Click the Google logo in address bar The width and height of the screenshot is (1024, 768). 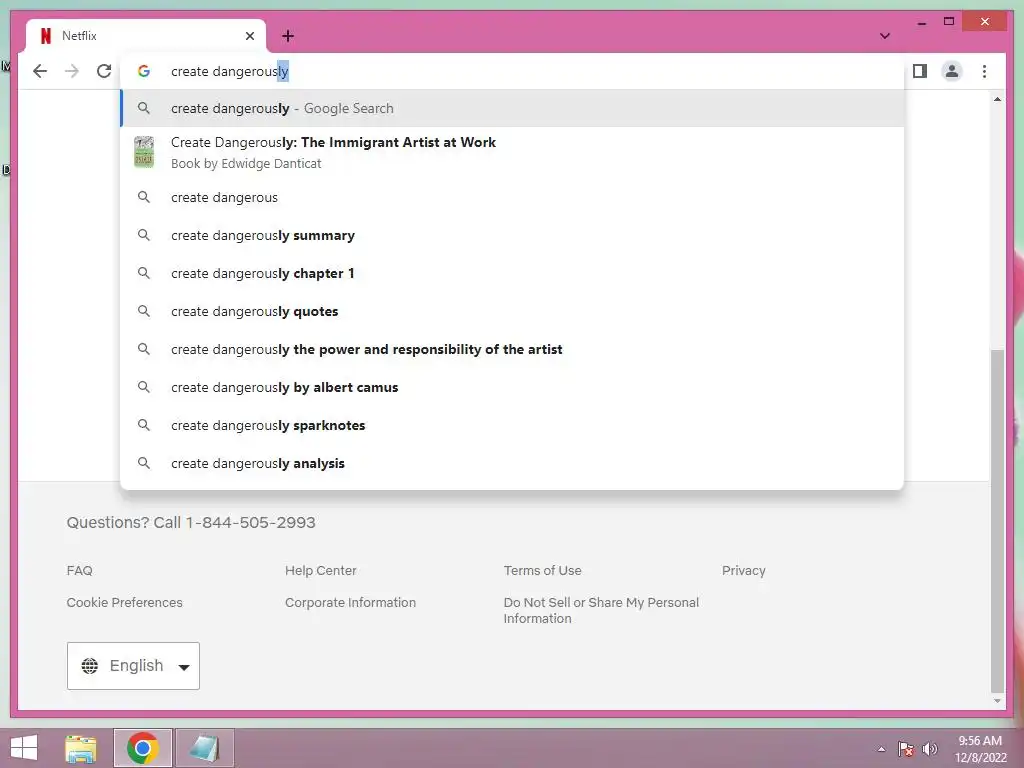click(144, 71)
